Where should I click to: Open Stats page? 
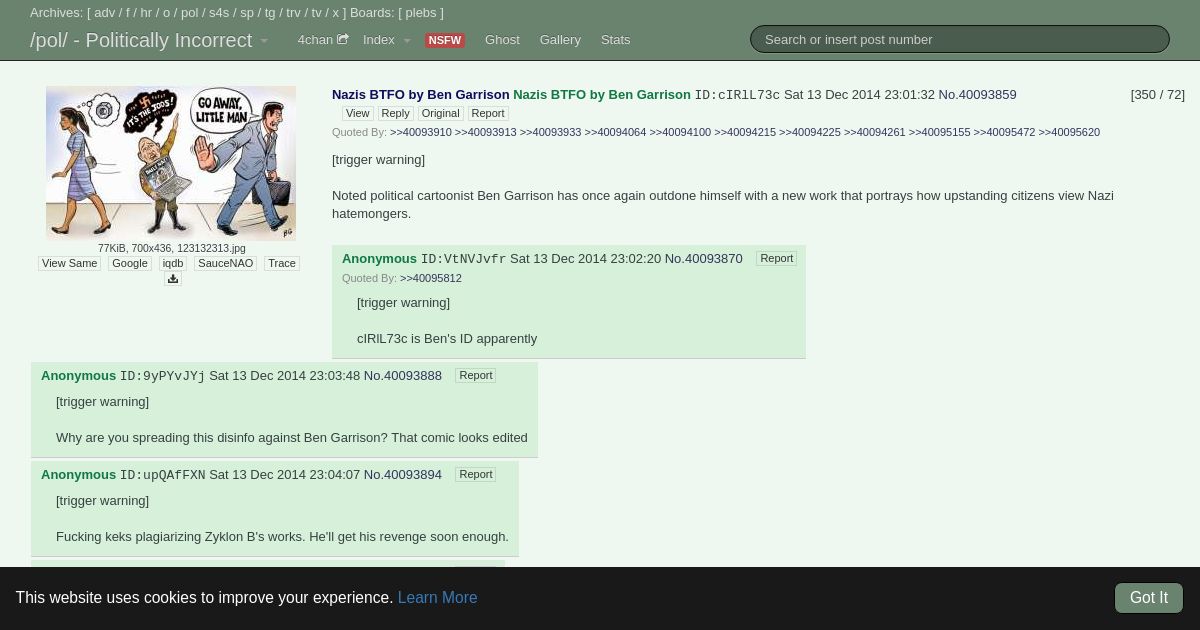tap(616, 40)
